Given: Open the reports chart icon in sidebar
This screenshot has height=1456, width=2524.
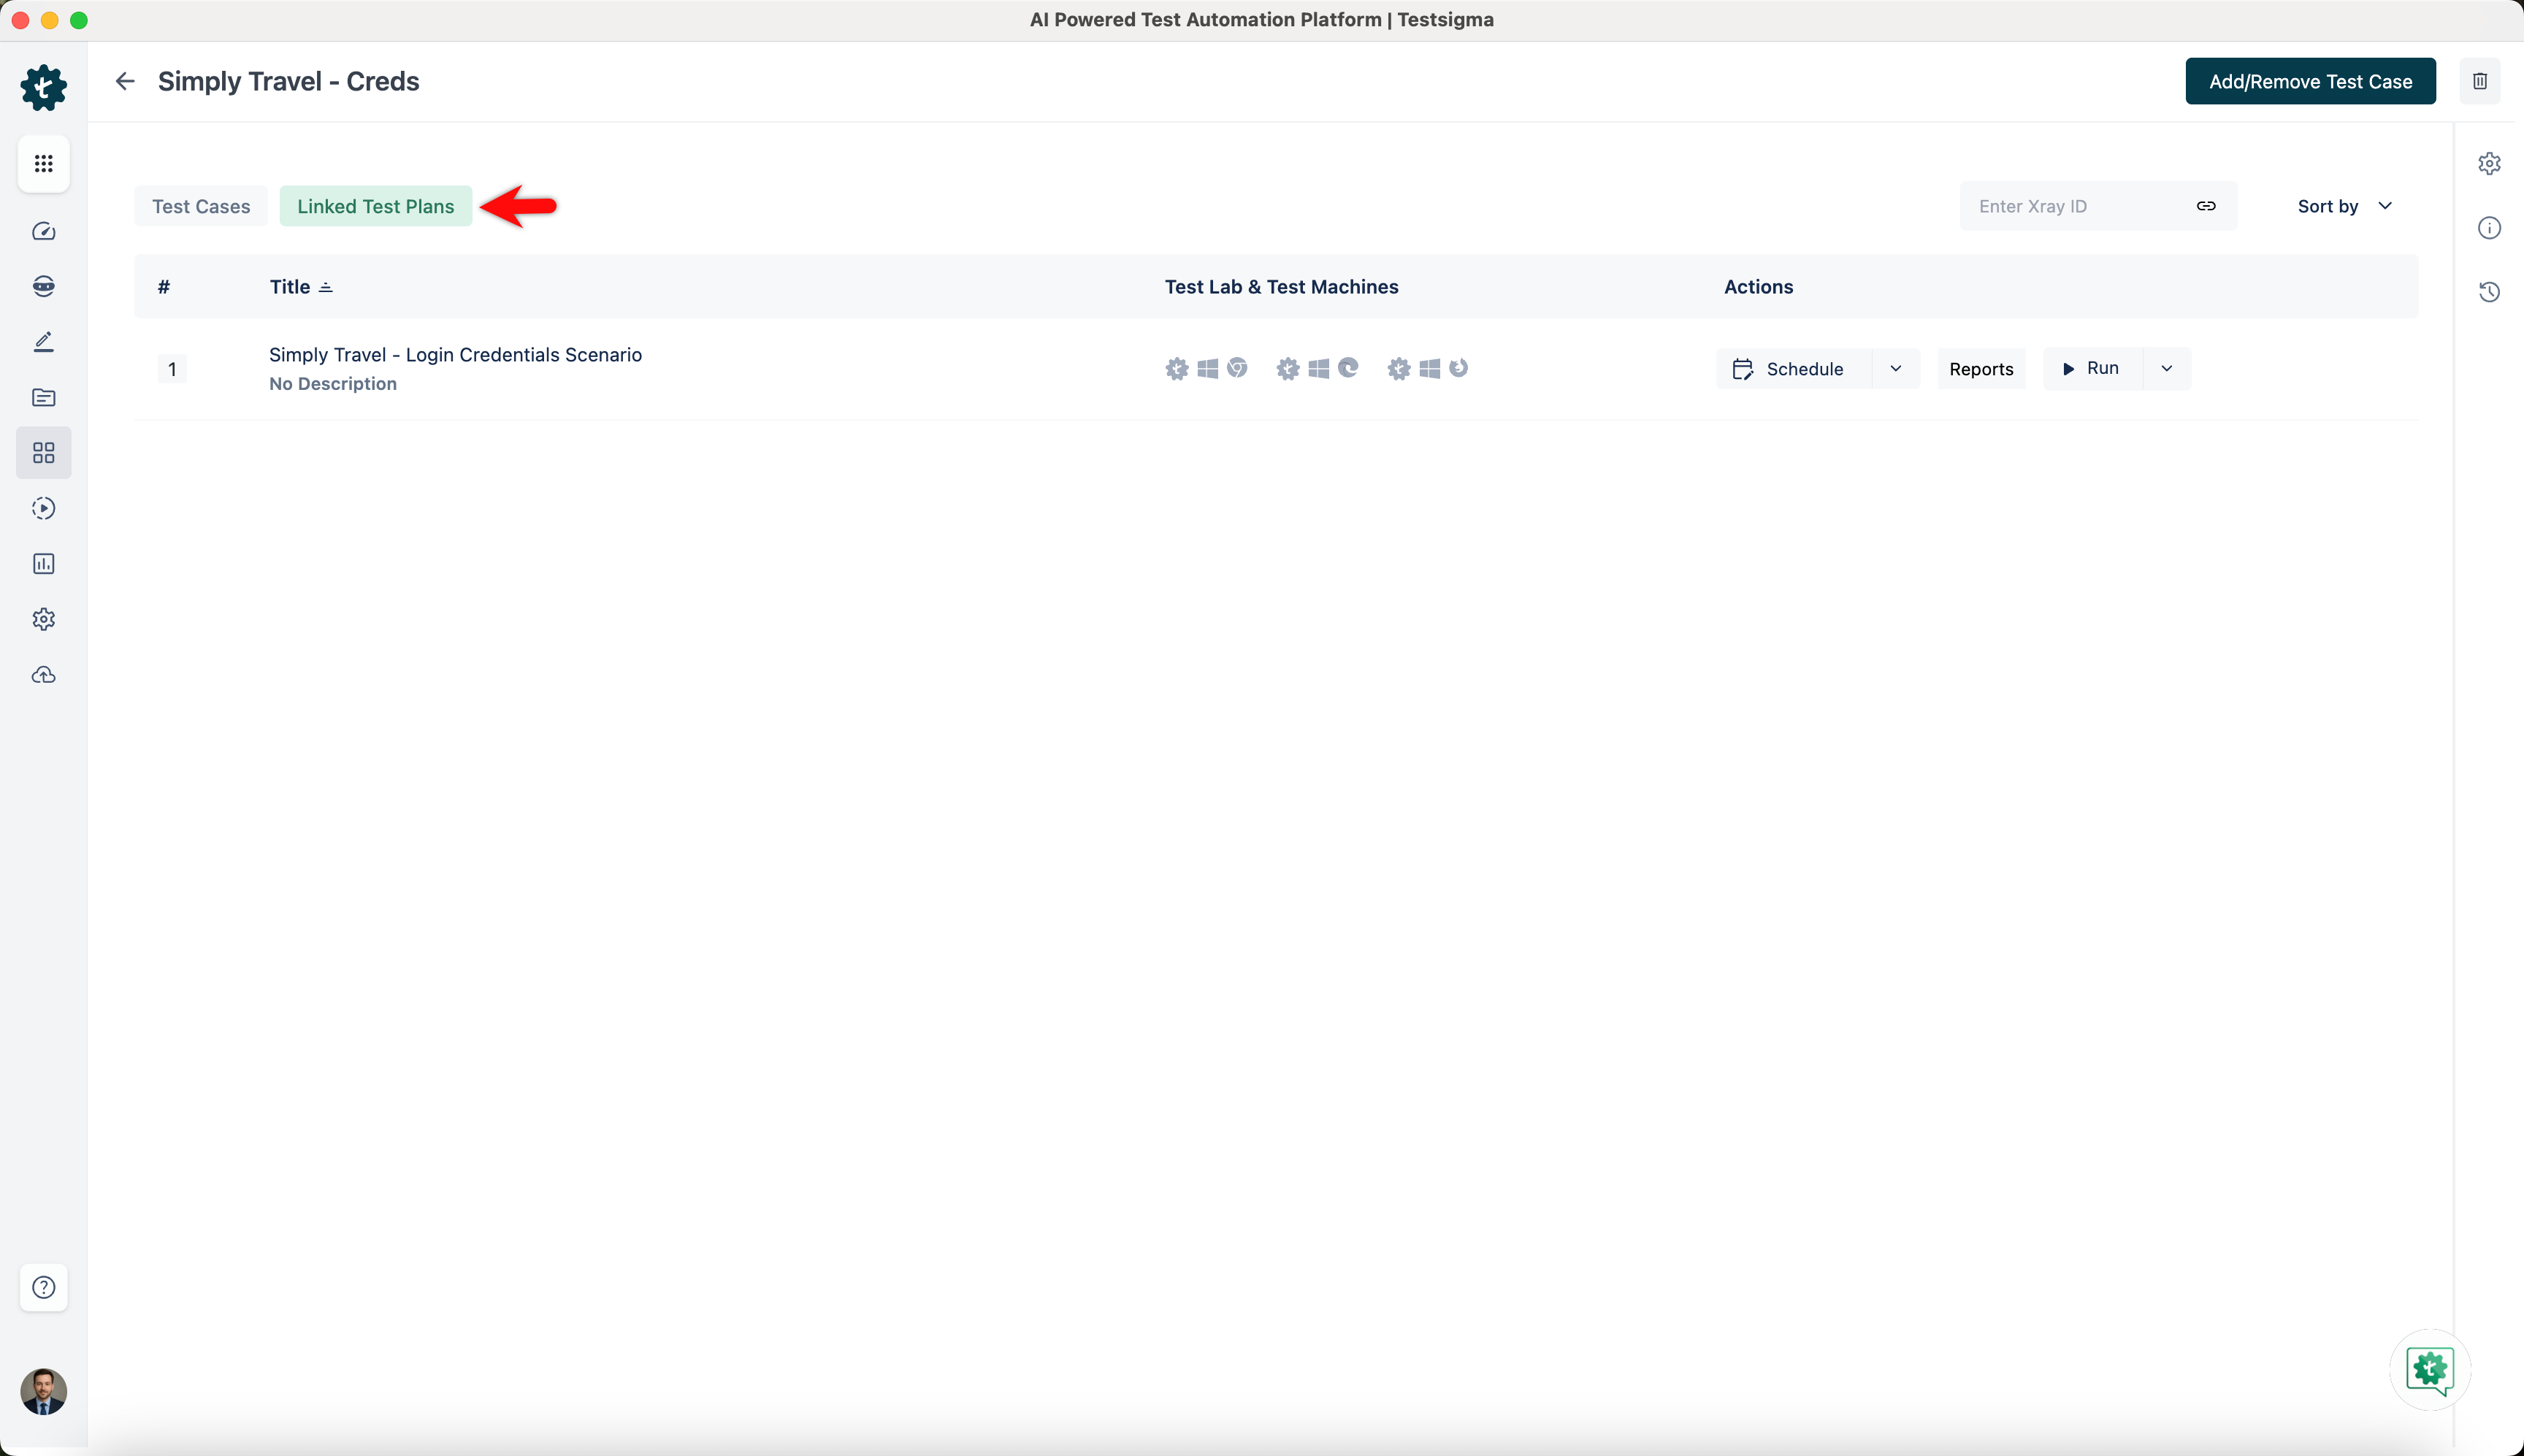Looking at the screenshot, I should pyautogui.click(x=44, y=564).
